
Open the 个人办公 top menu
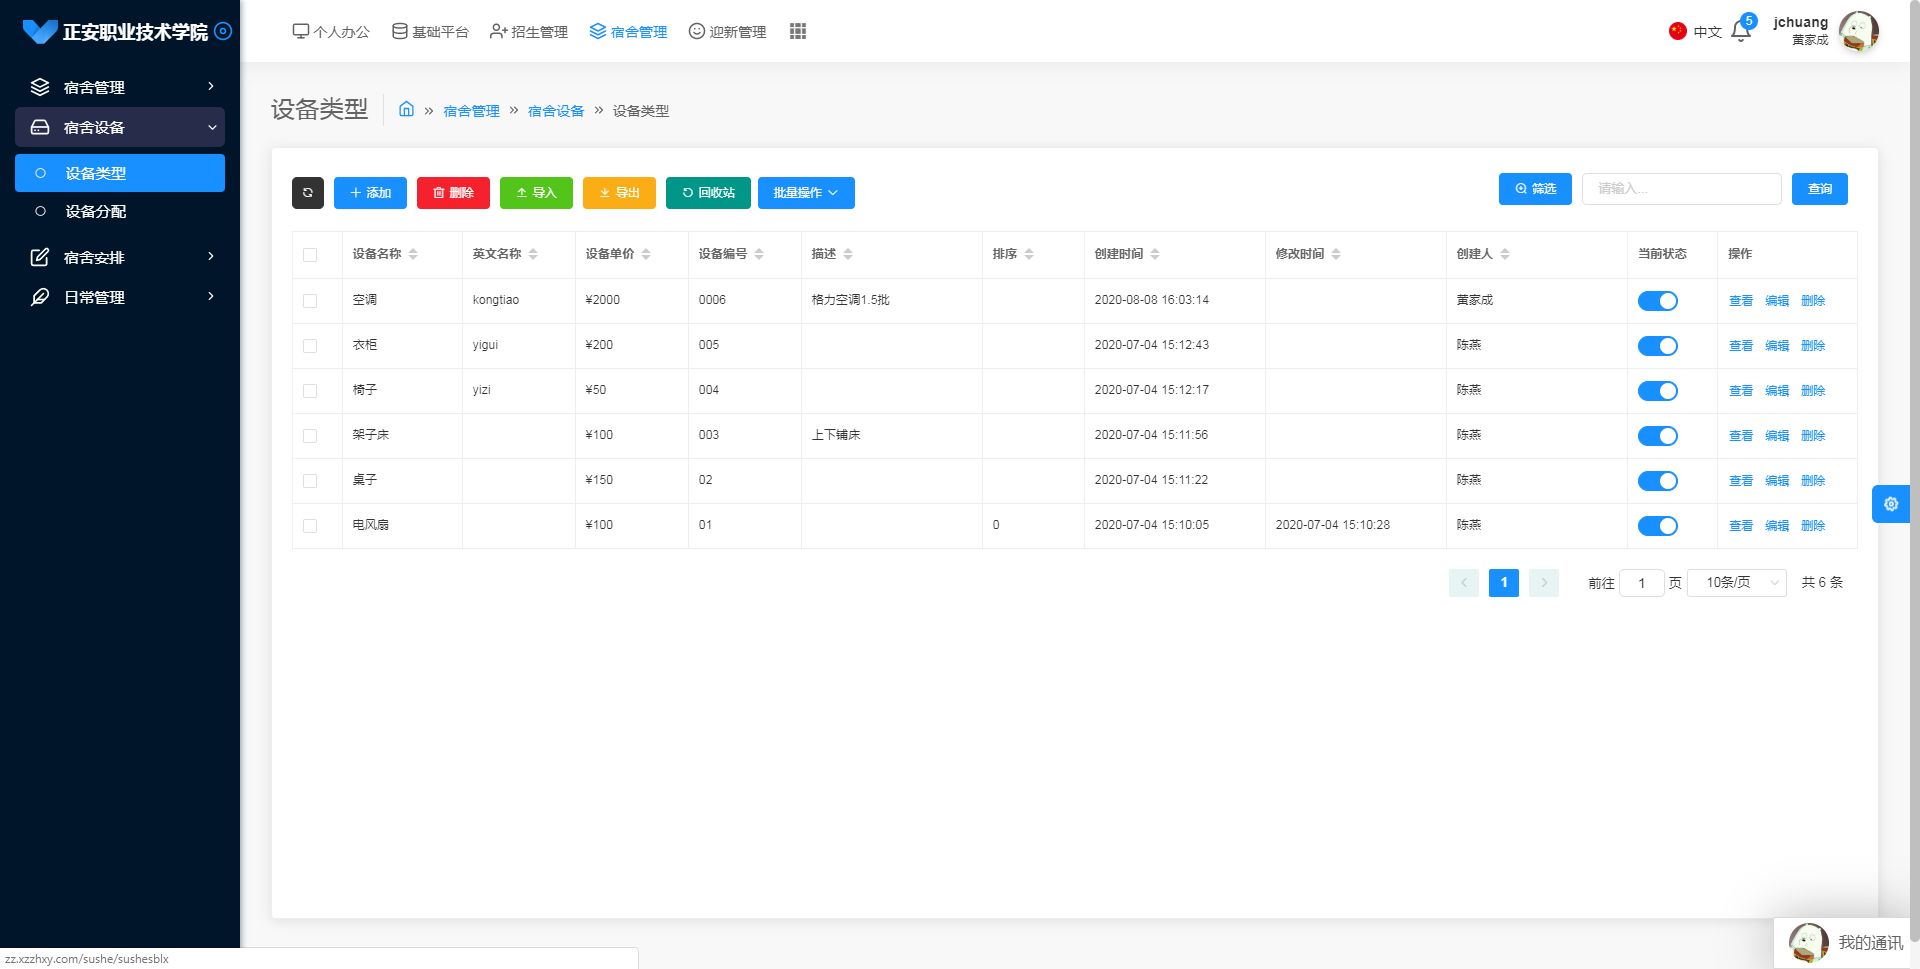coord(331,32)
